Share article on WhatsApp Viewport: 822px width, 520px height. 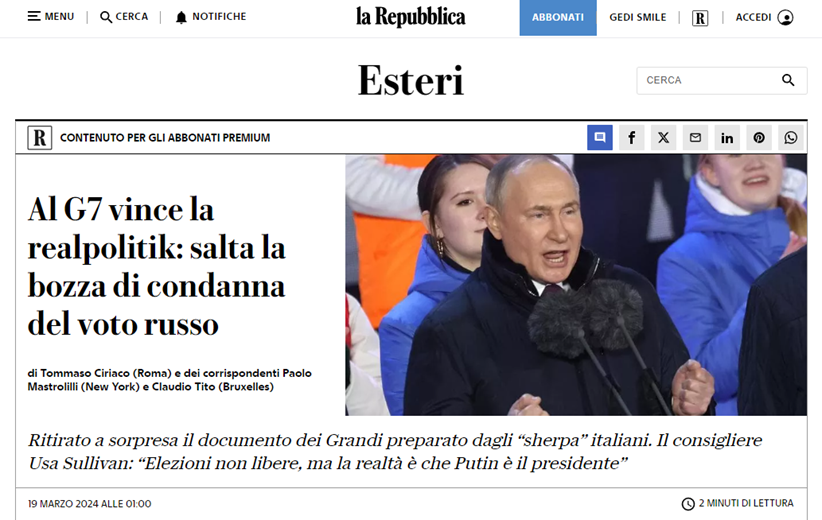click(791, 137)
